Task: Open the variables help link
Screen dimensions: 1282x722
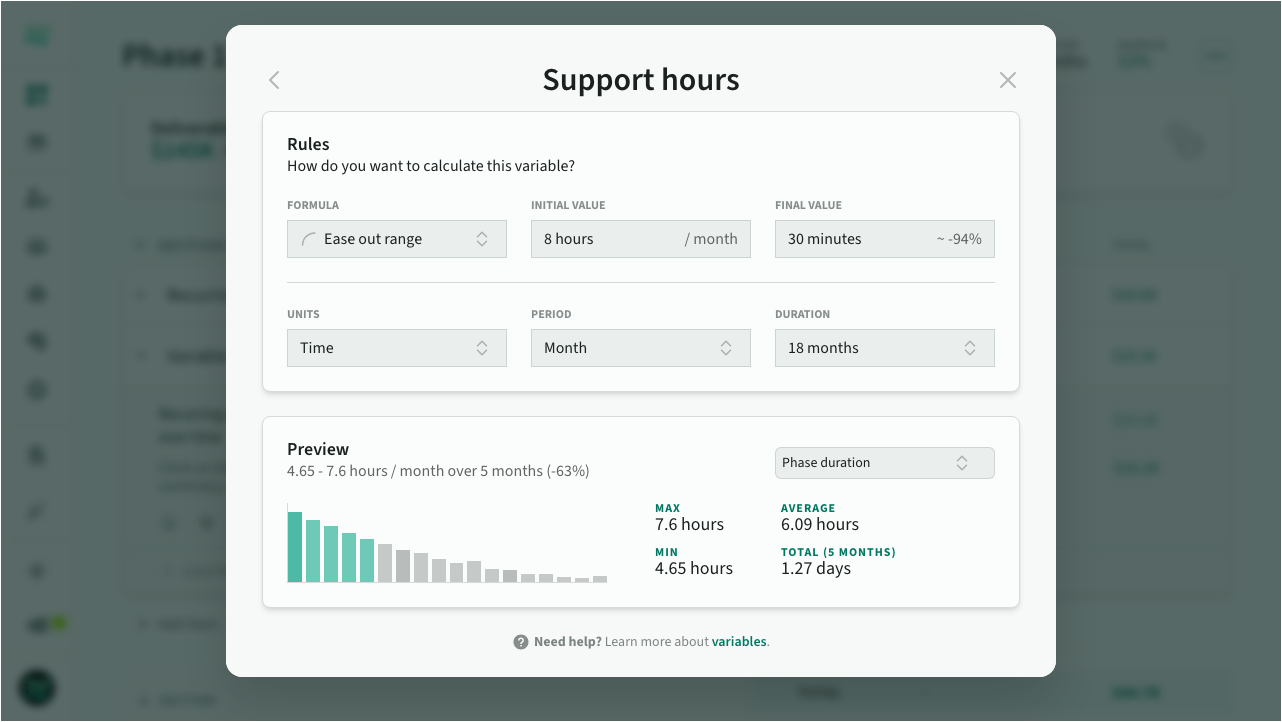Action: click(739, 642)
